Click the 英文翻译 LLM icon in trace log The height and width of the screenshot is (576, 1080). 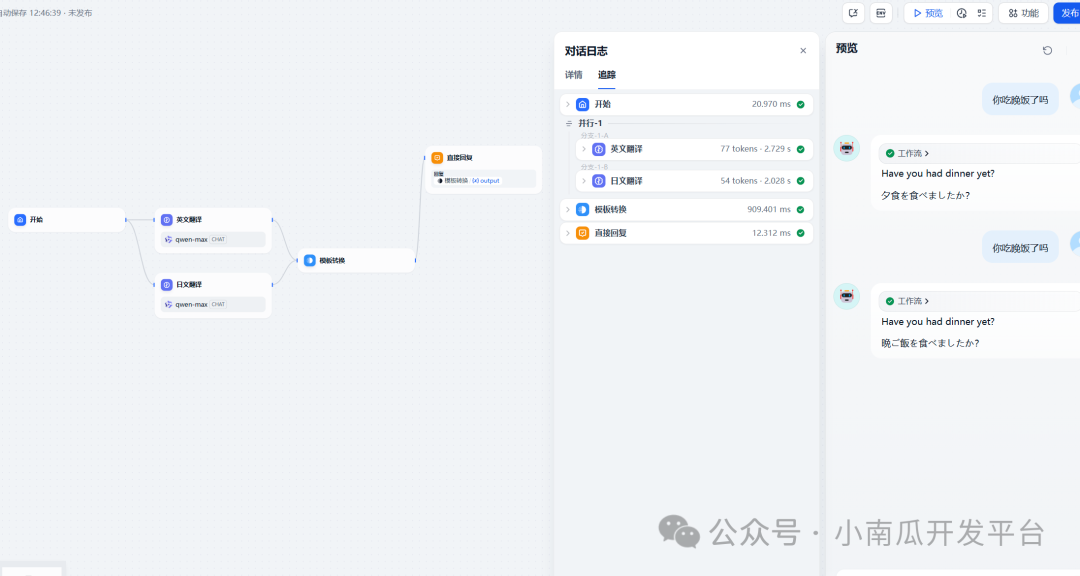(599, 149)
